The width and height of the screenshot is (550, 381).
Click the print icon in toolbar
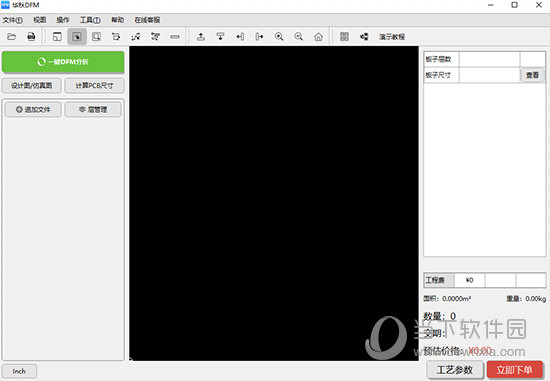(x=31, y=36)
